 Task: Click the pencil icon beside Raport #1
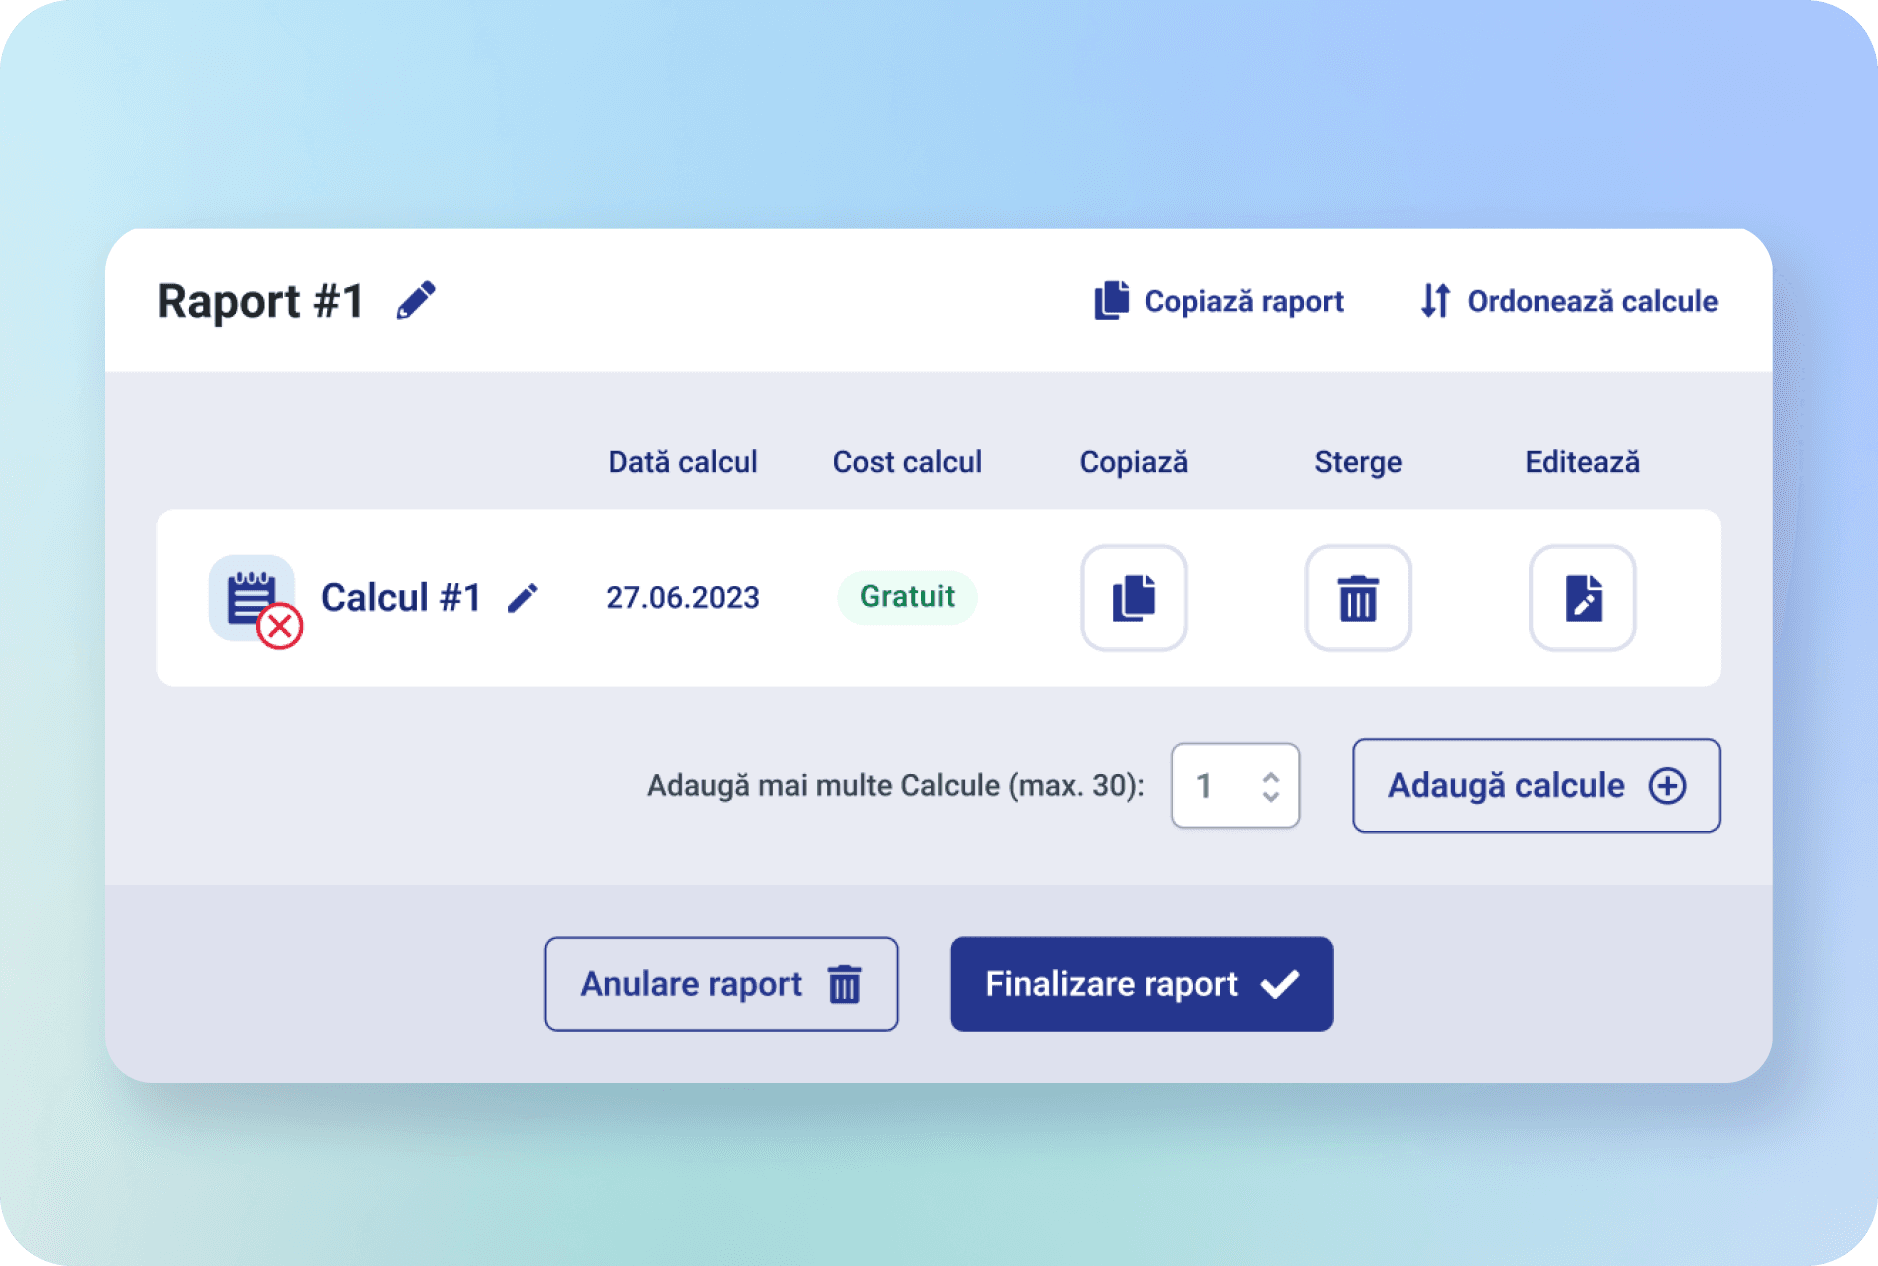coord(416,300)
